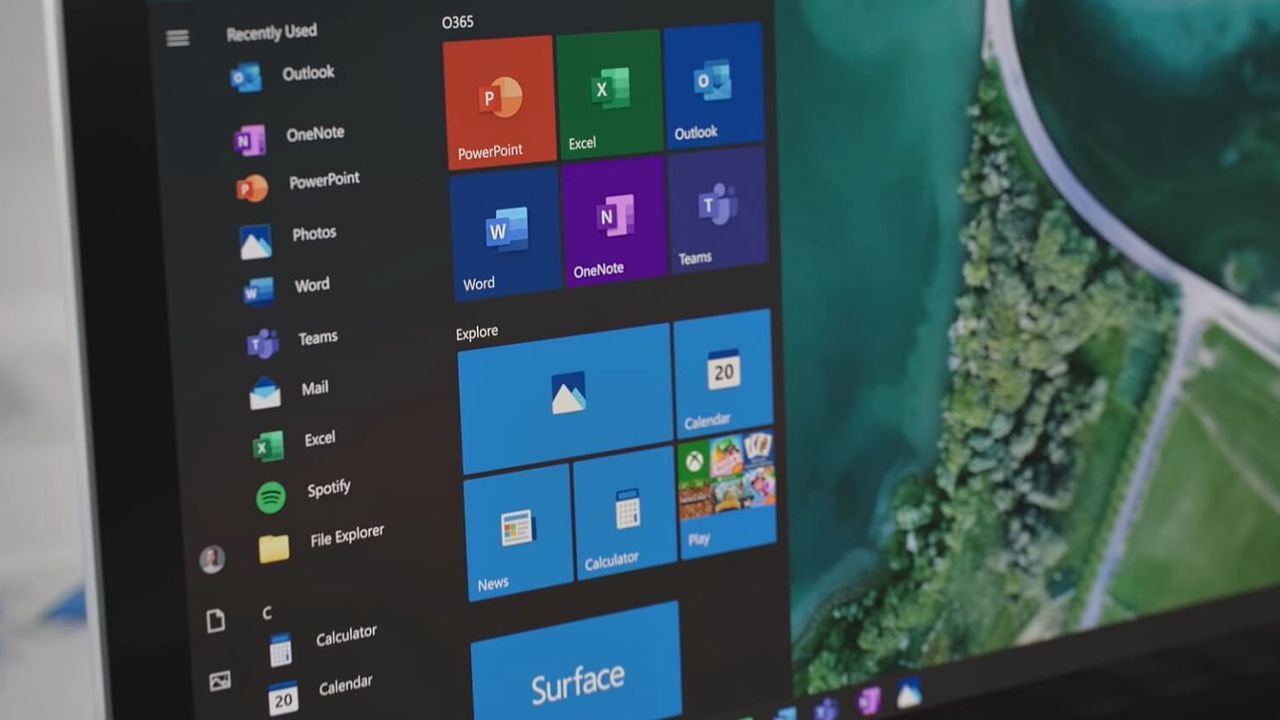Open the Calendar tile showing 20
This screenshot has width=1280, height=720.
[723, 373]
